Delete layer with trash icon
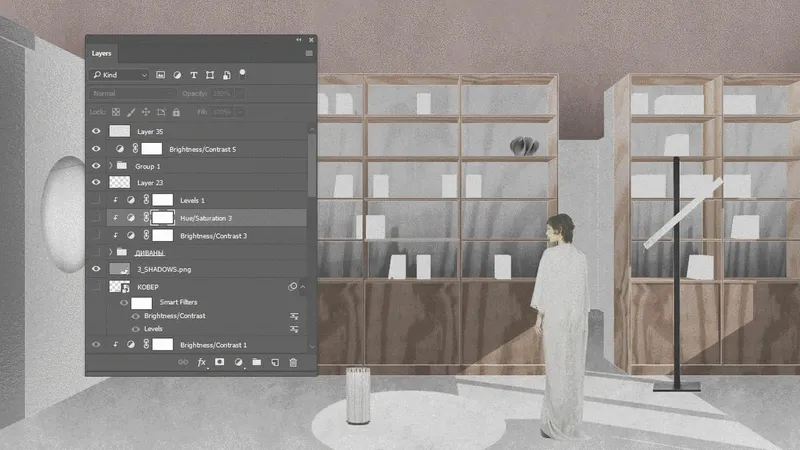Viewport: 800px width, 450px height. 293,362
